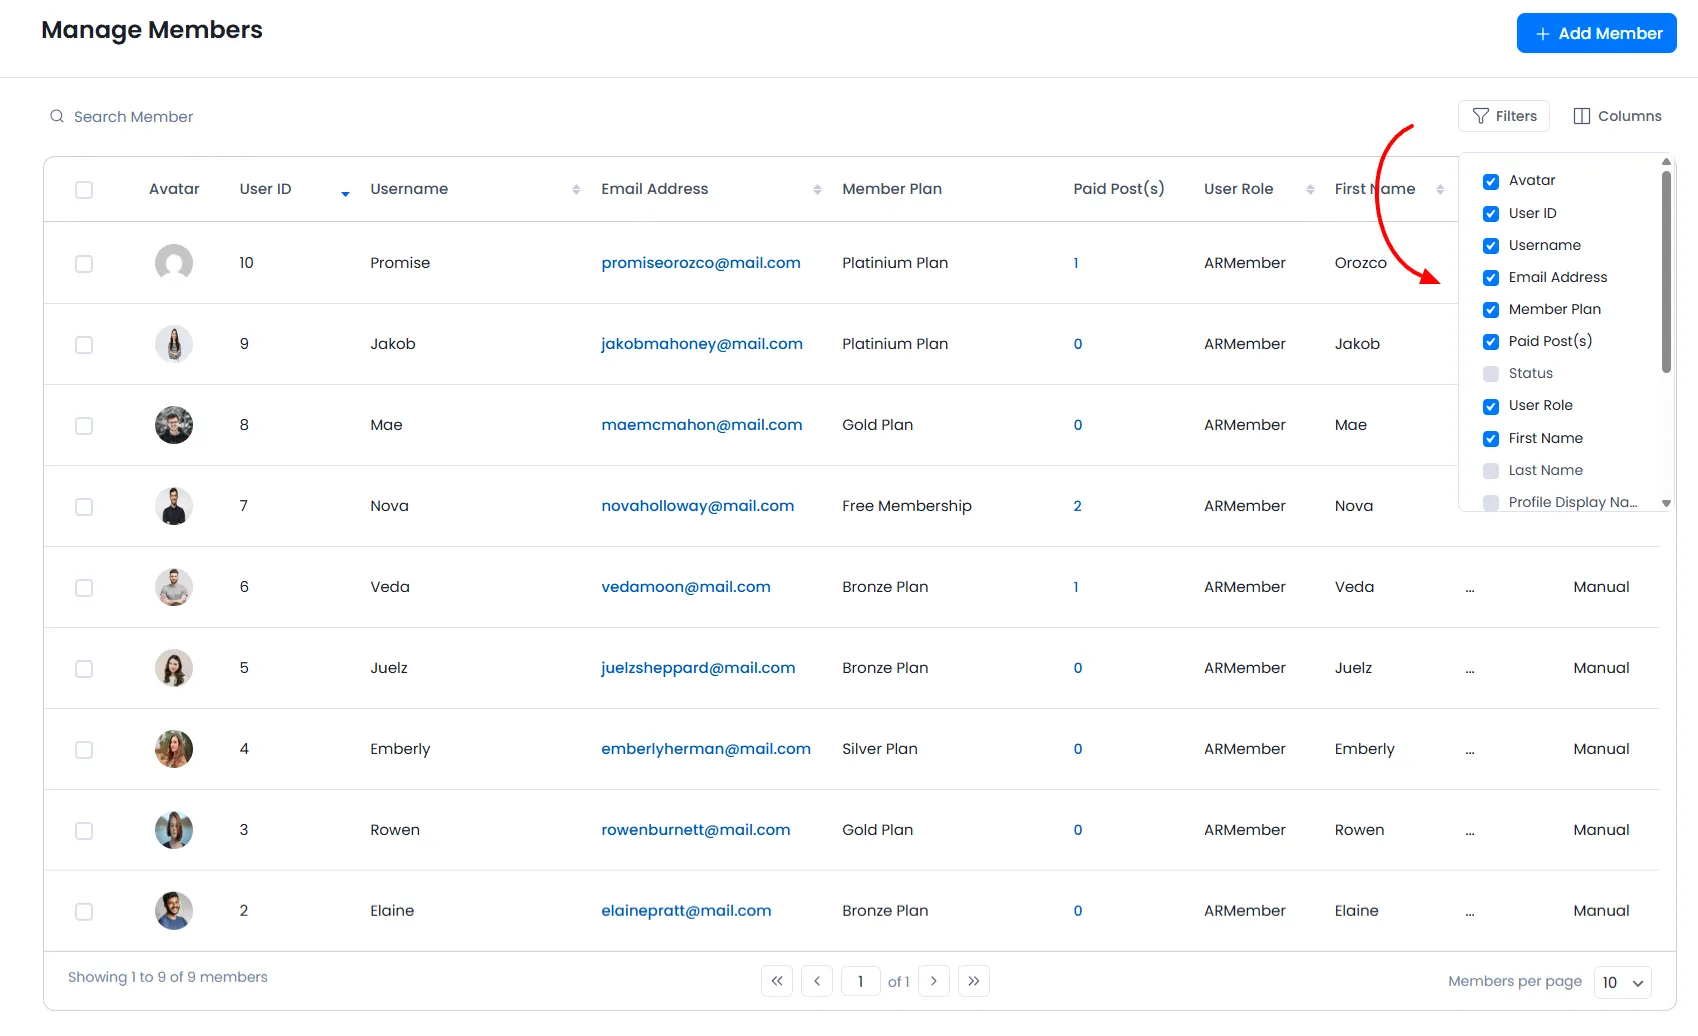
Task: Click the search magnifier icon
Action: (x=56, y=116)
